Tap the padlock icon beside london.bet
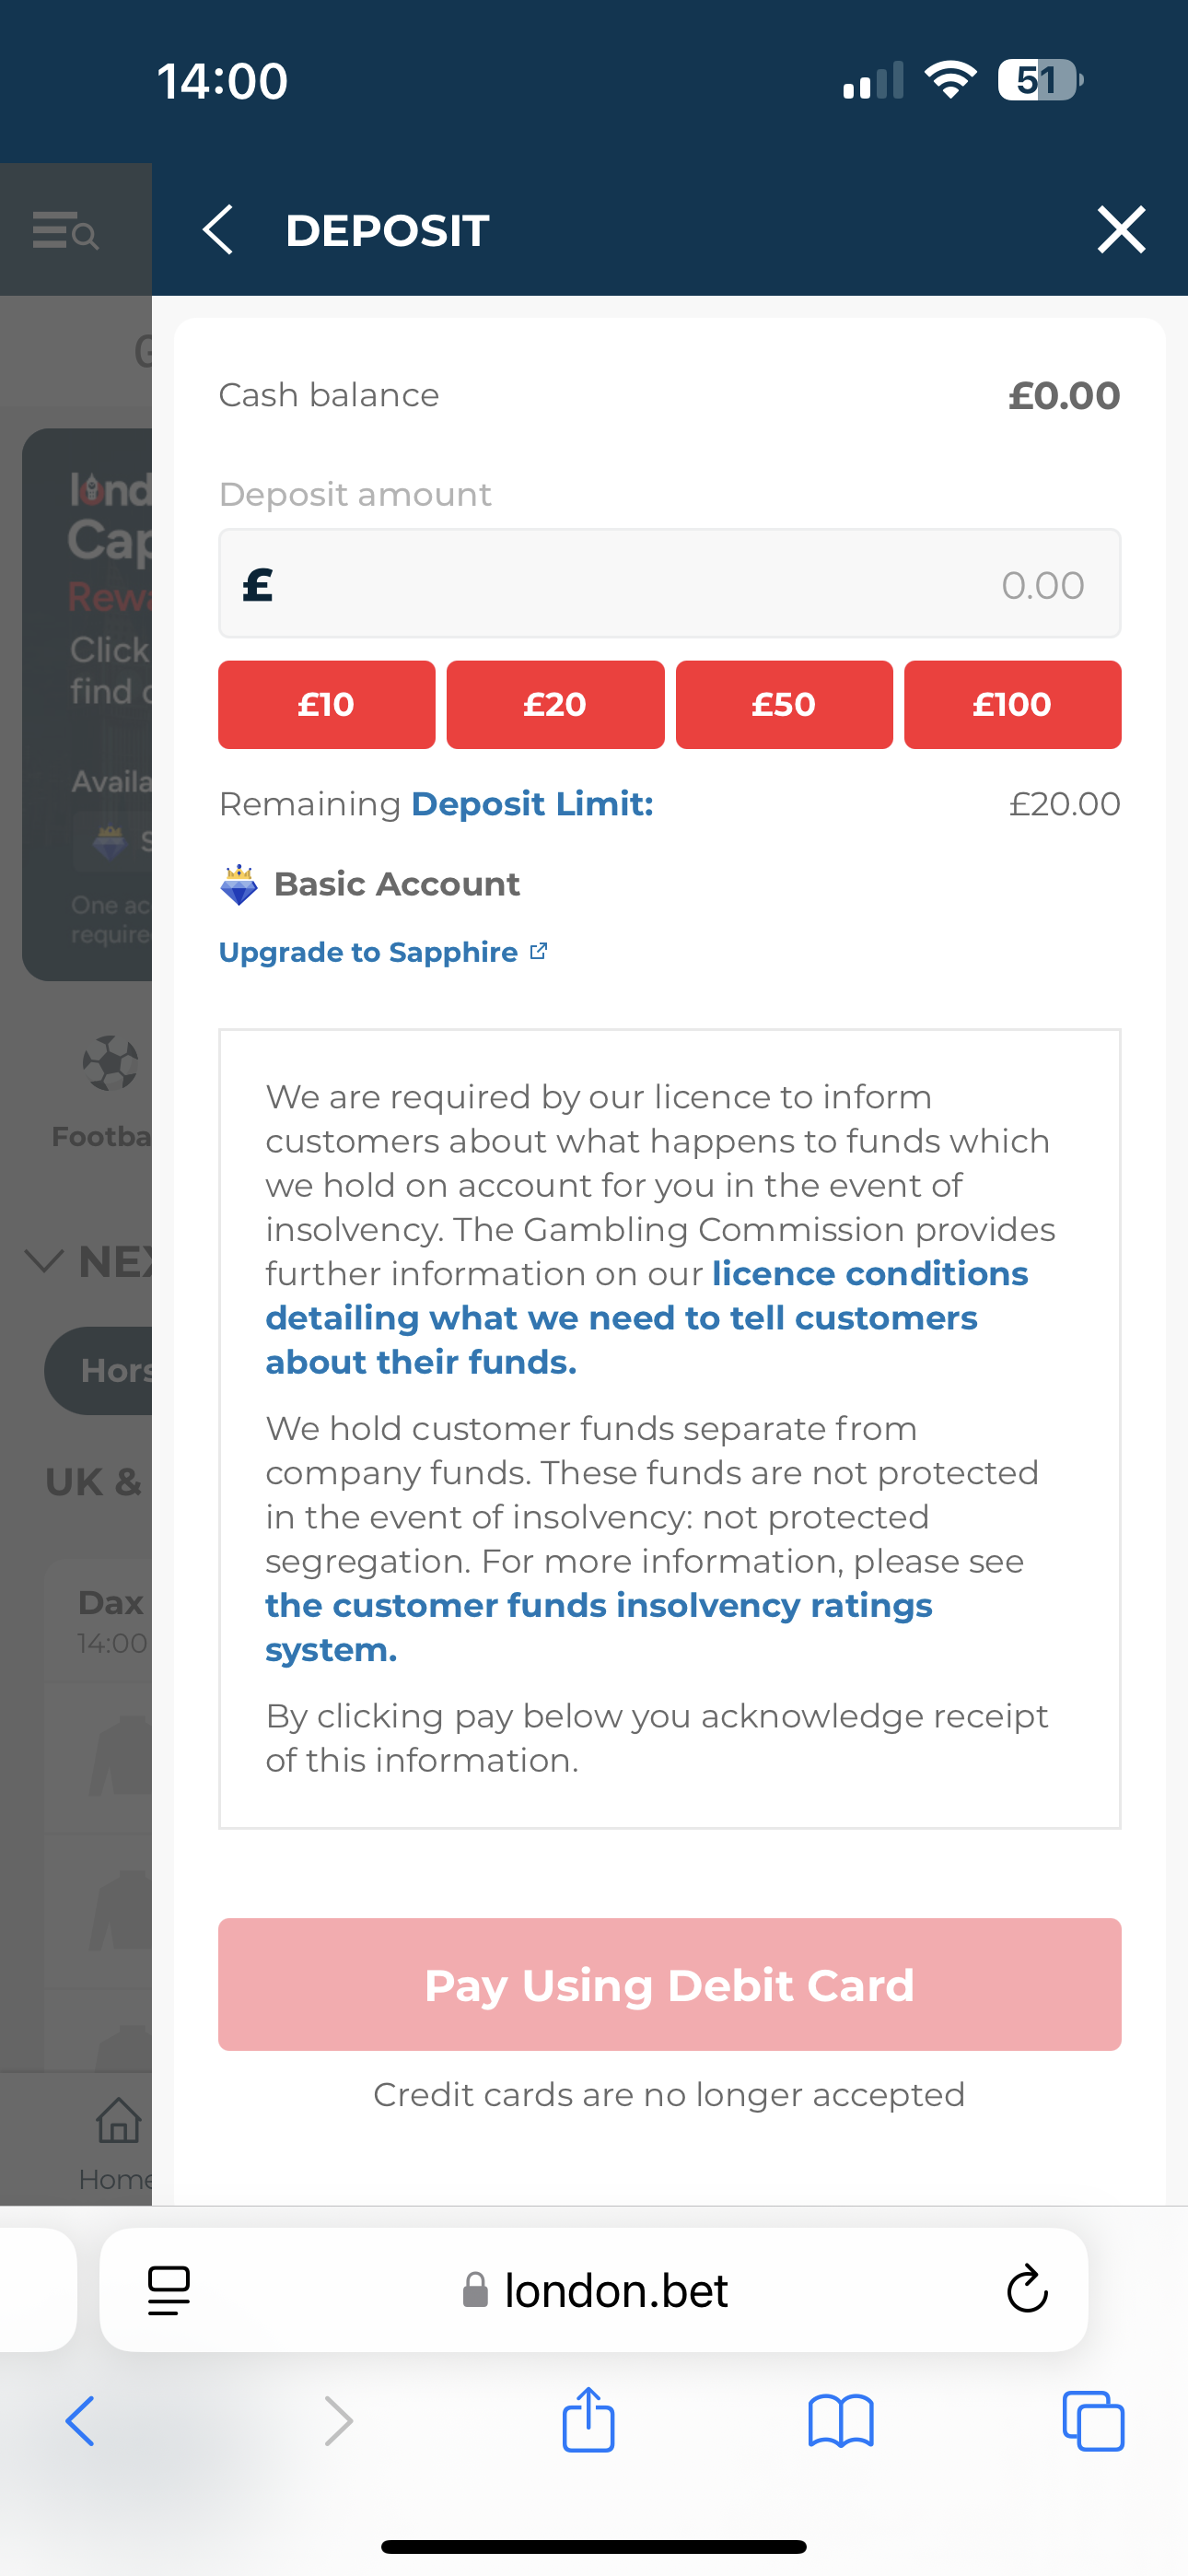Image resolution: width=1188 pixels, height=2576 pixels. (x=474, y=2290)
